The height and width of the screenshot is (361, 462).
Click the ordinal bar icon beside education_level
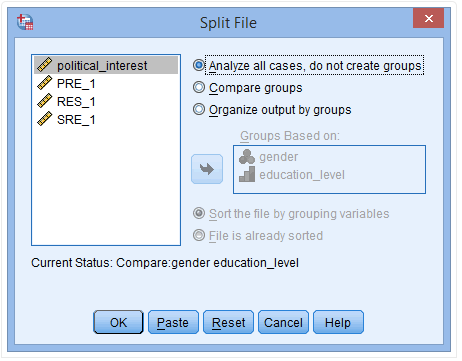[x=247, y=174]
